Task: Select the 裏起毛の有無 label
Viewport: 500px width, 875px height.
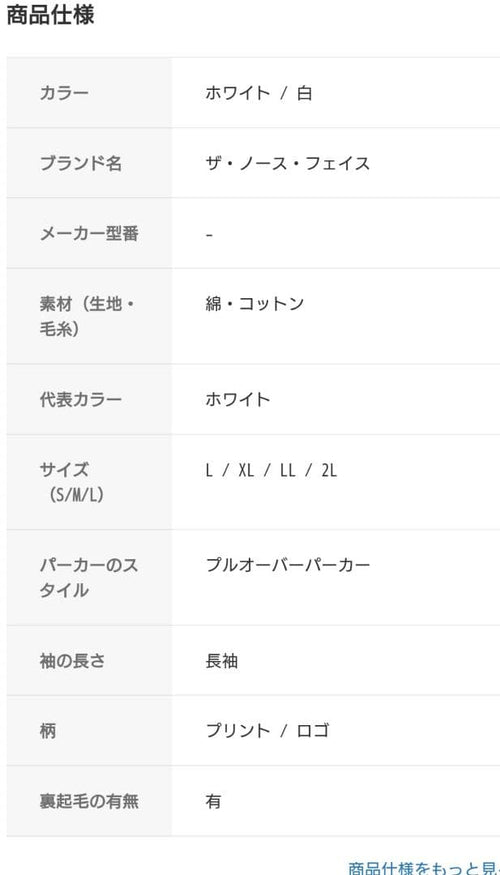Action: (89, 801)
